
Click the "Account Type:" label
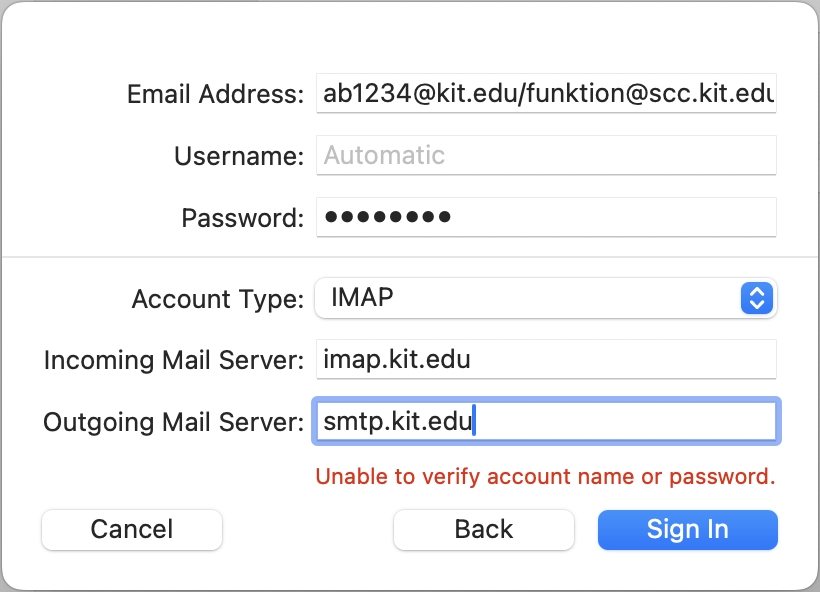(218, 299)
